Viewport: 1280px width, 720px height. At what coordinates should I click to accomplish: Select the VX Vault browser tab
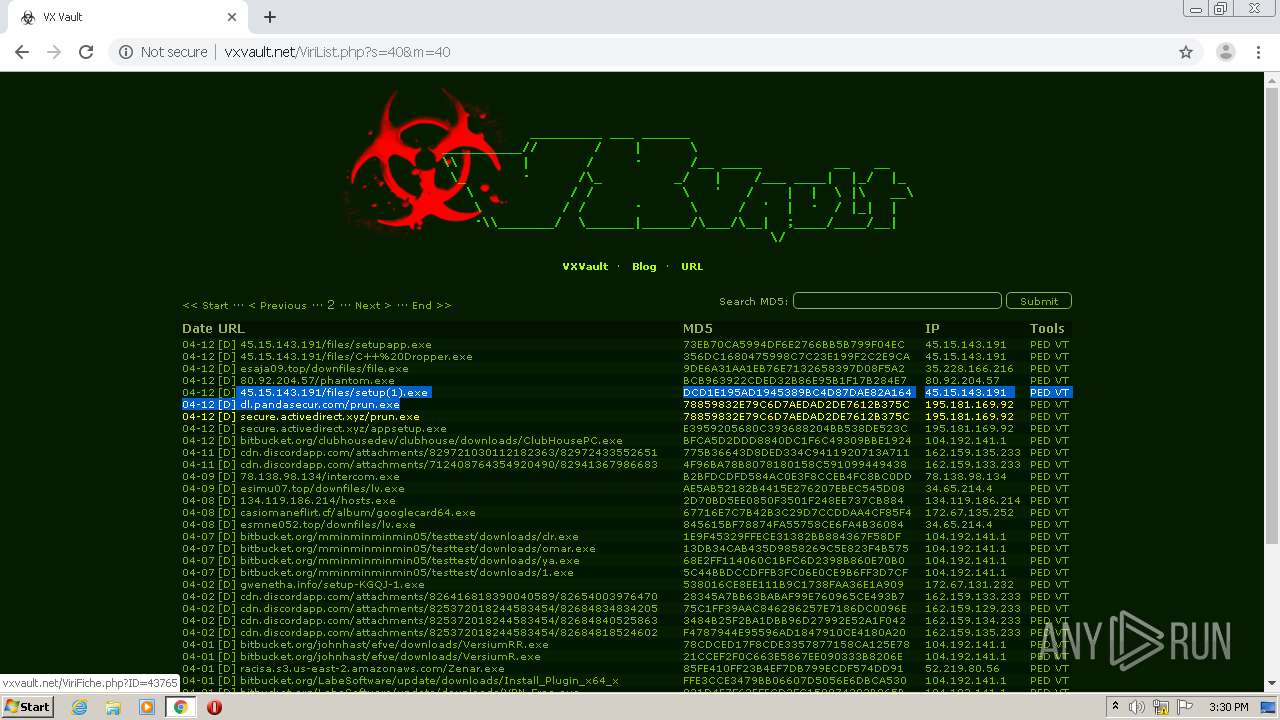129,17
